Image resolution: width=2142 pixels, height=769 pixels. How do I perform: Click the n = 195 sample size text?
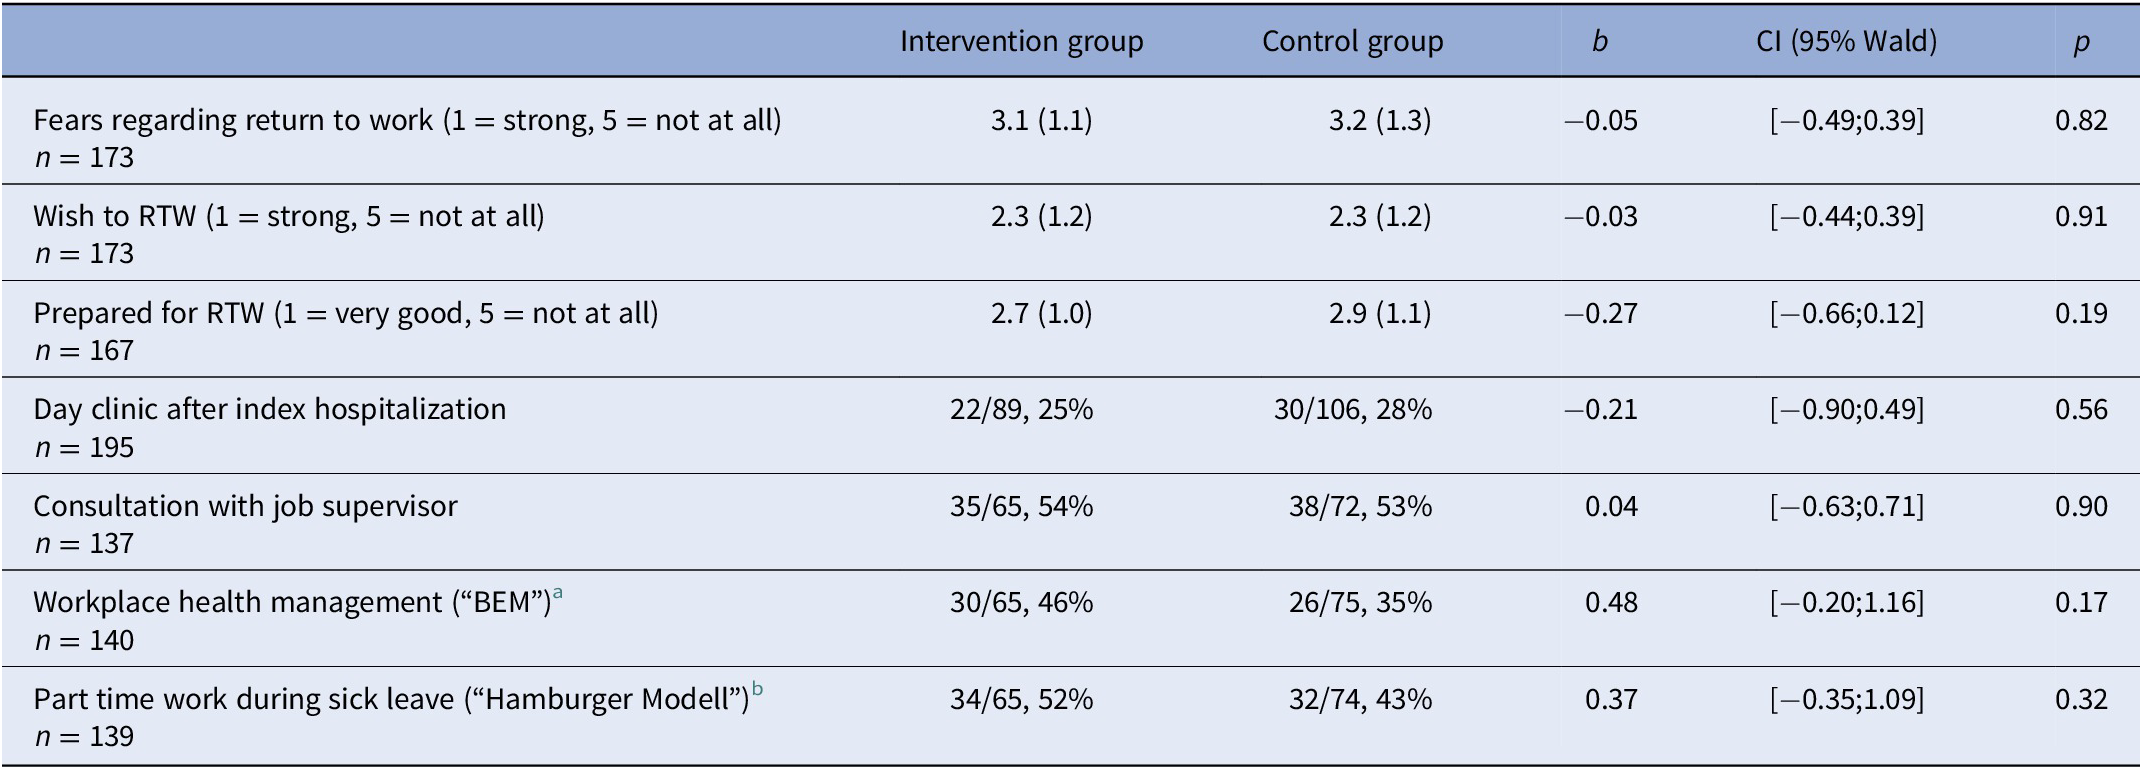[x=84, y=447]
